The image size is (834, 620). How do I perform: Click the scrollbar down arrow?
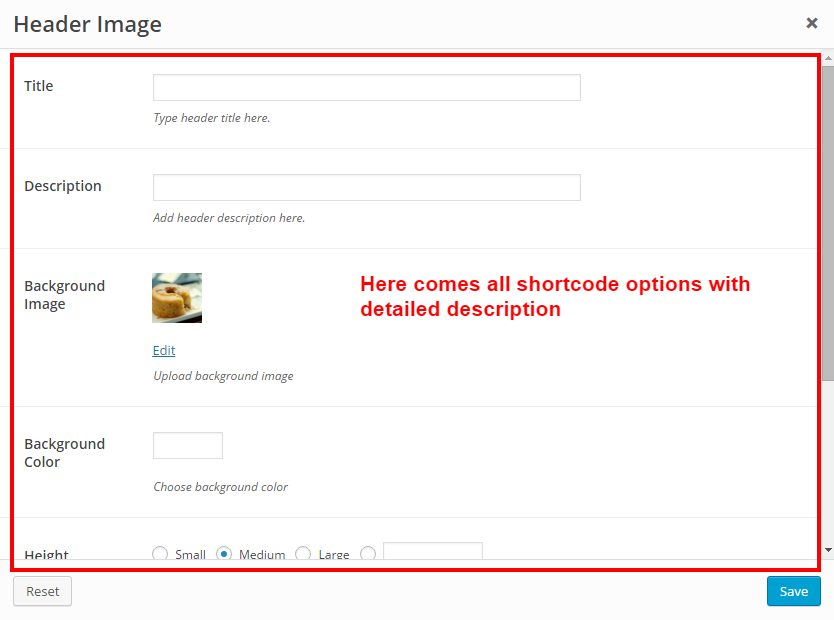pyautogui.click(x=827, y=549)
